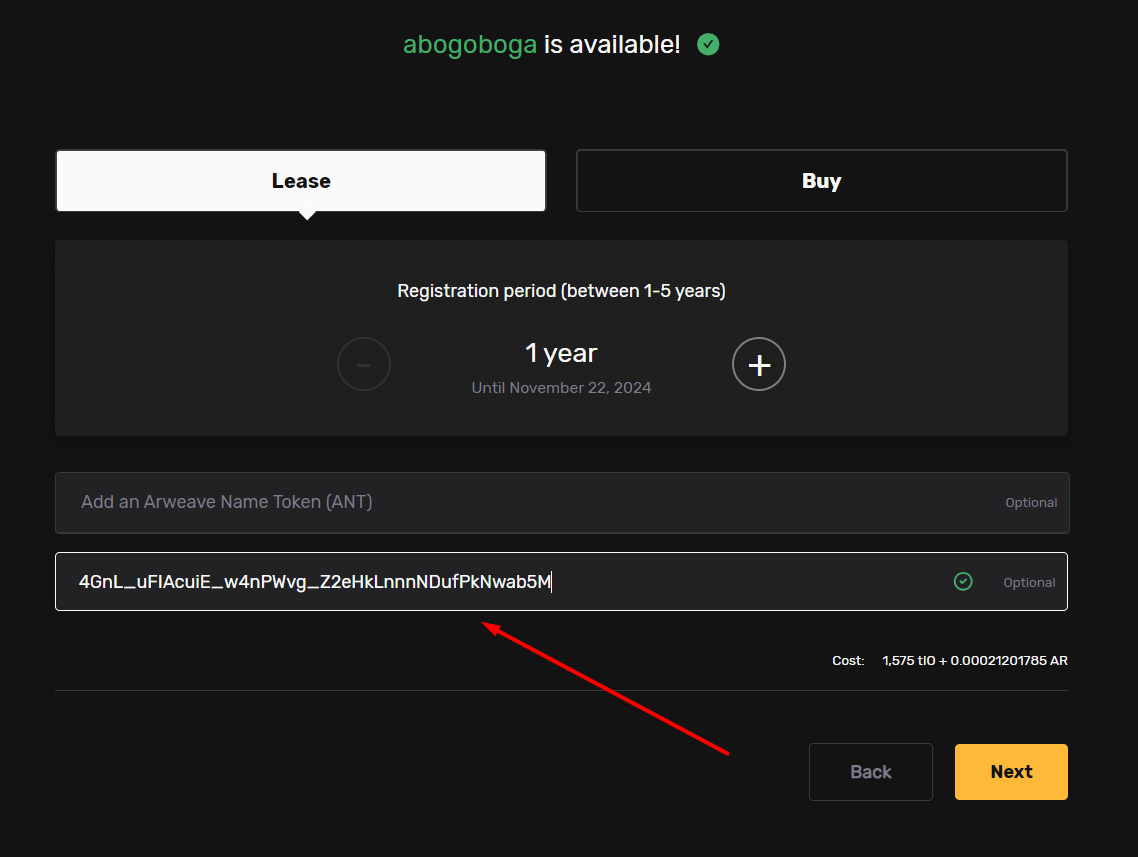This screenshot has width=1138, height=857.
Task: Click the green validation check in the ID field
Action: 963,581
